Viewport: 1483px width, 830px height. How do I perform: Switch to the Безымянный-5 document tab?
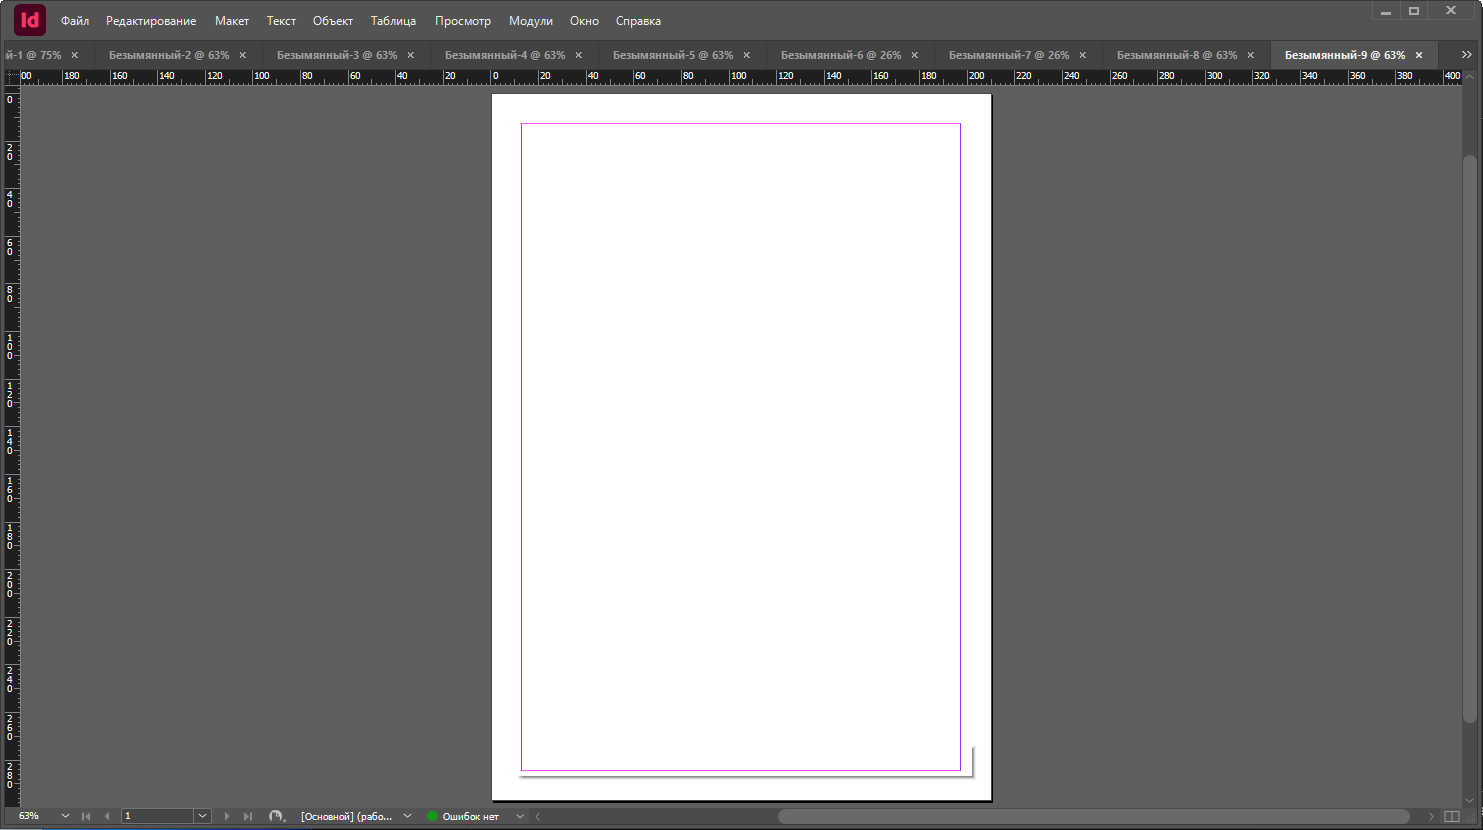672,55
